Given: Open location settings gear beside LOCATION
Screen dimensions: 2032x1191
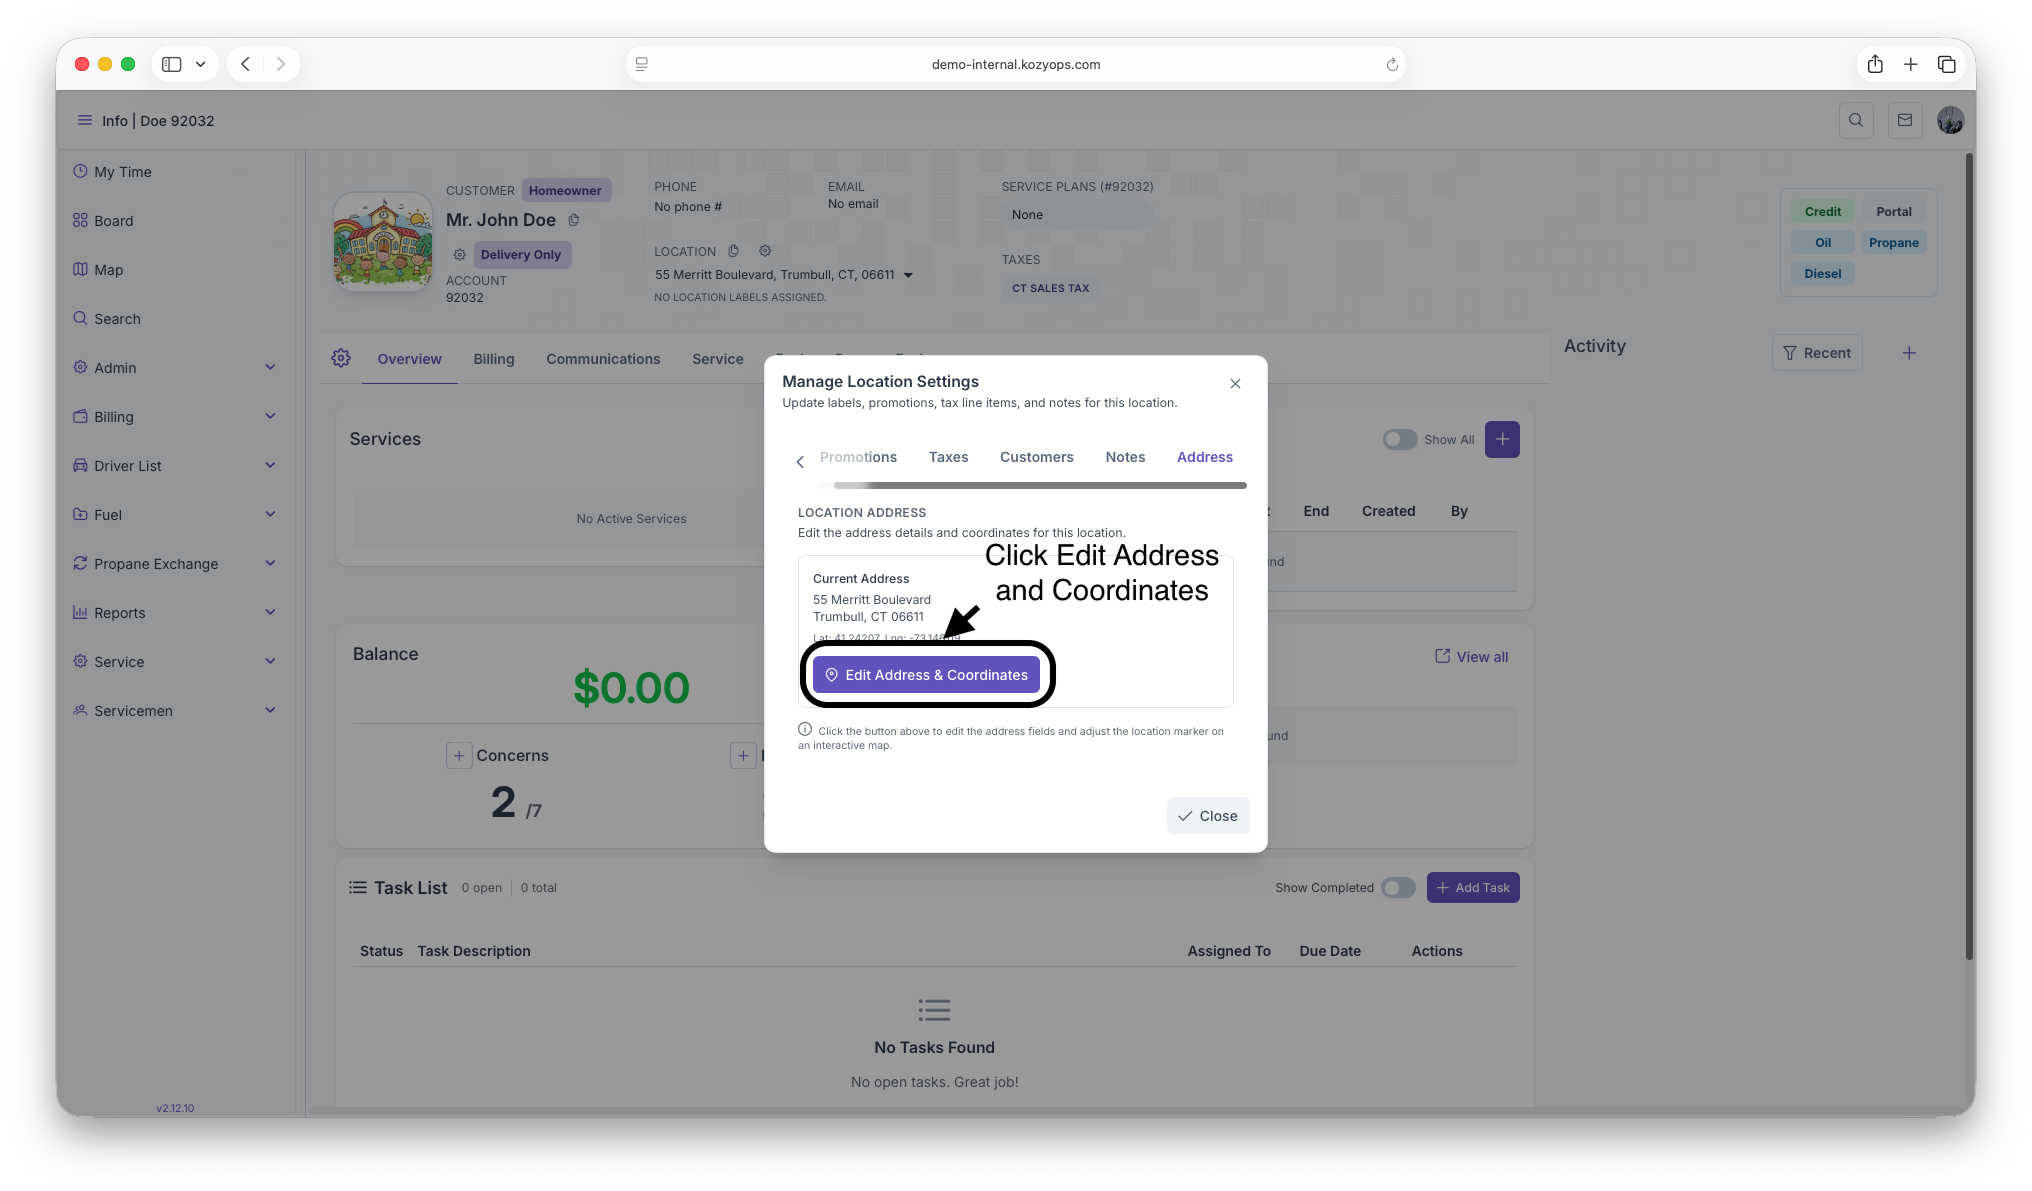Looking at the screenshot, I should point(765,251).
